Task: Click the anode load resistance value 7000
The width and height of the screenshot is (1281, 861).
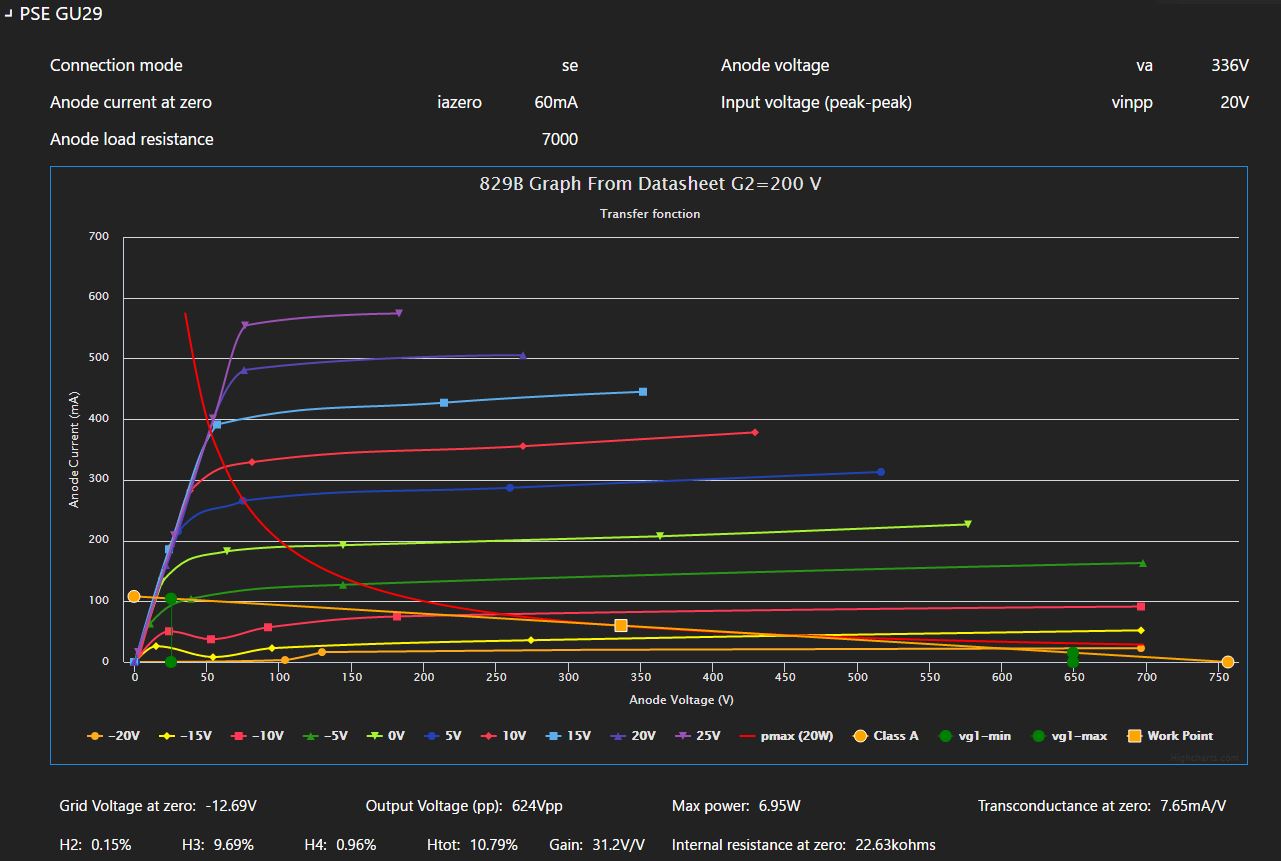Action: tap(560, 139)
